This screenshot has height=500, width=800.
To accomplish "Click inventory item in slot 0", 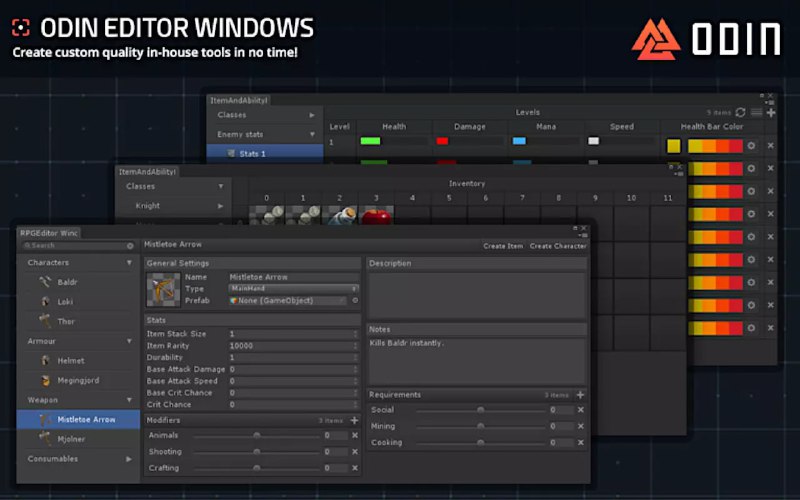I will click(x=266, y=215).
